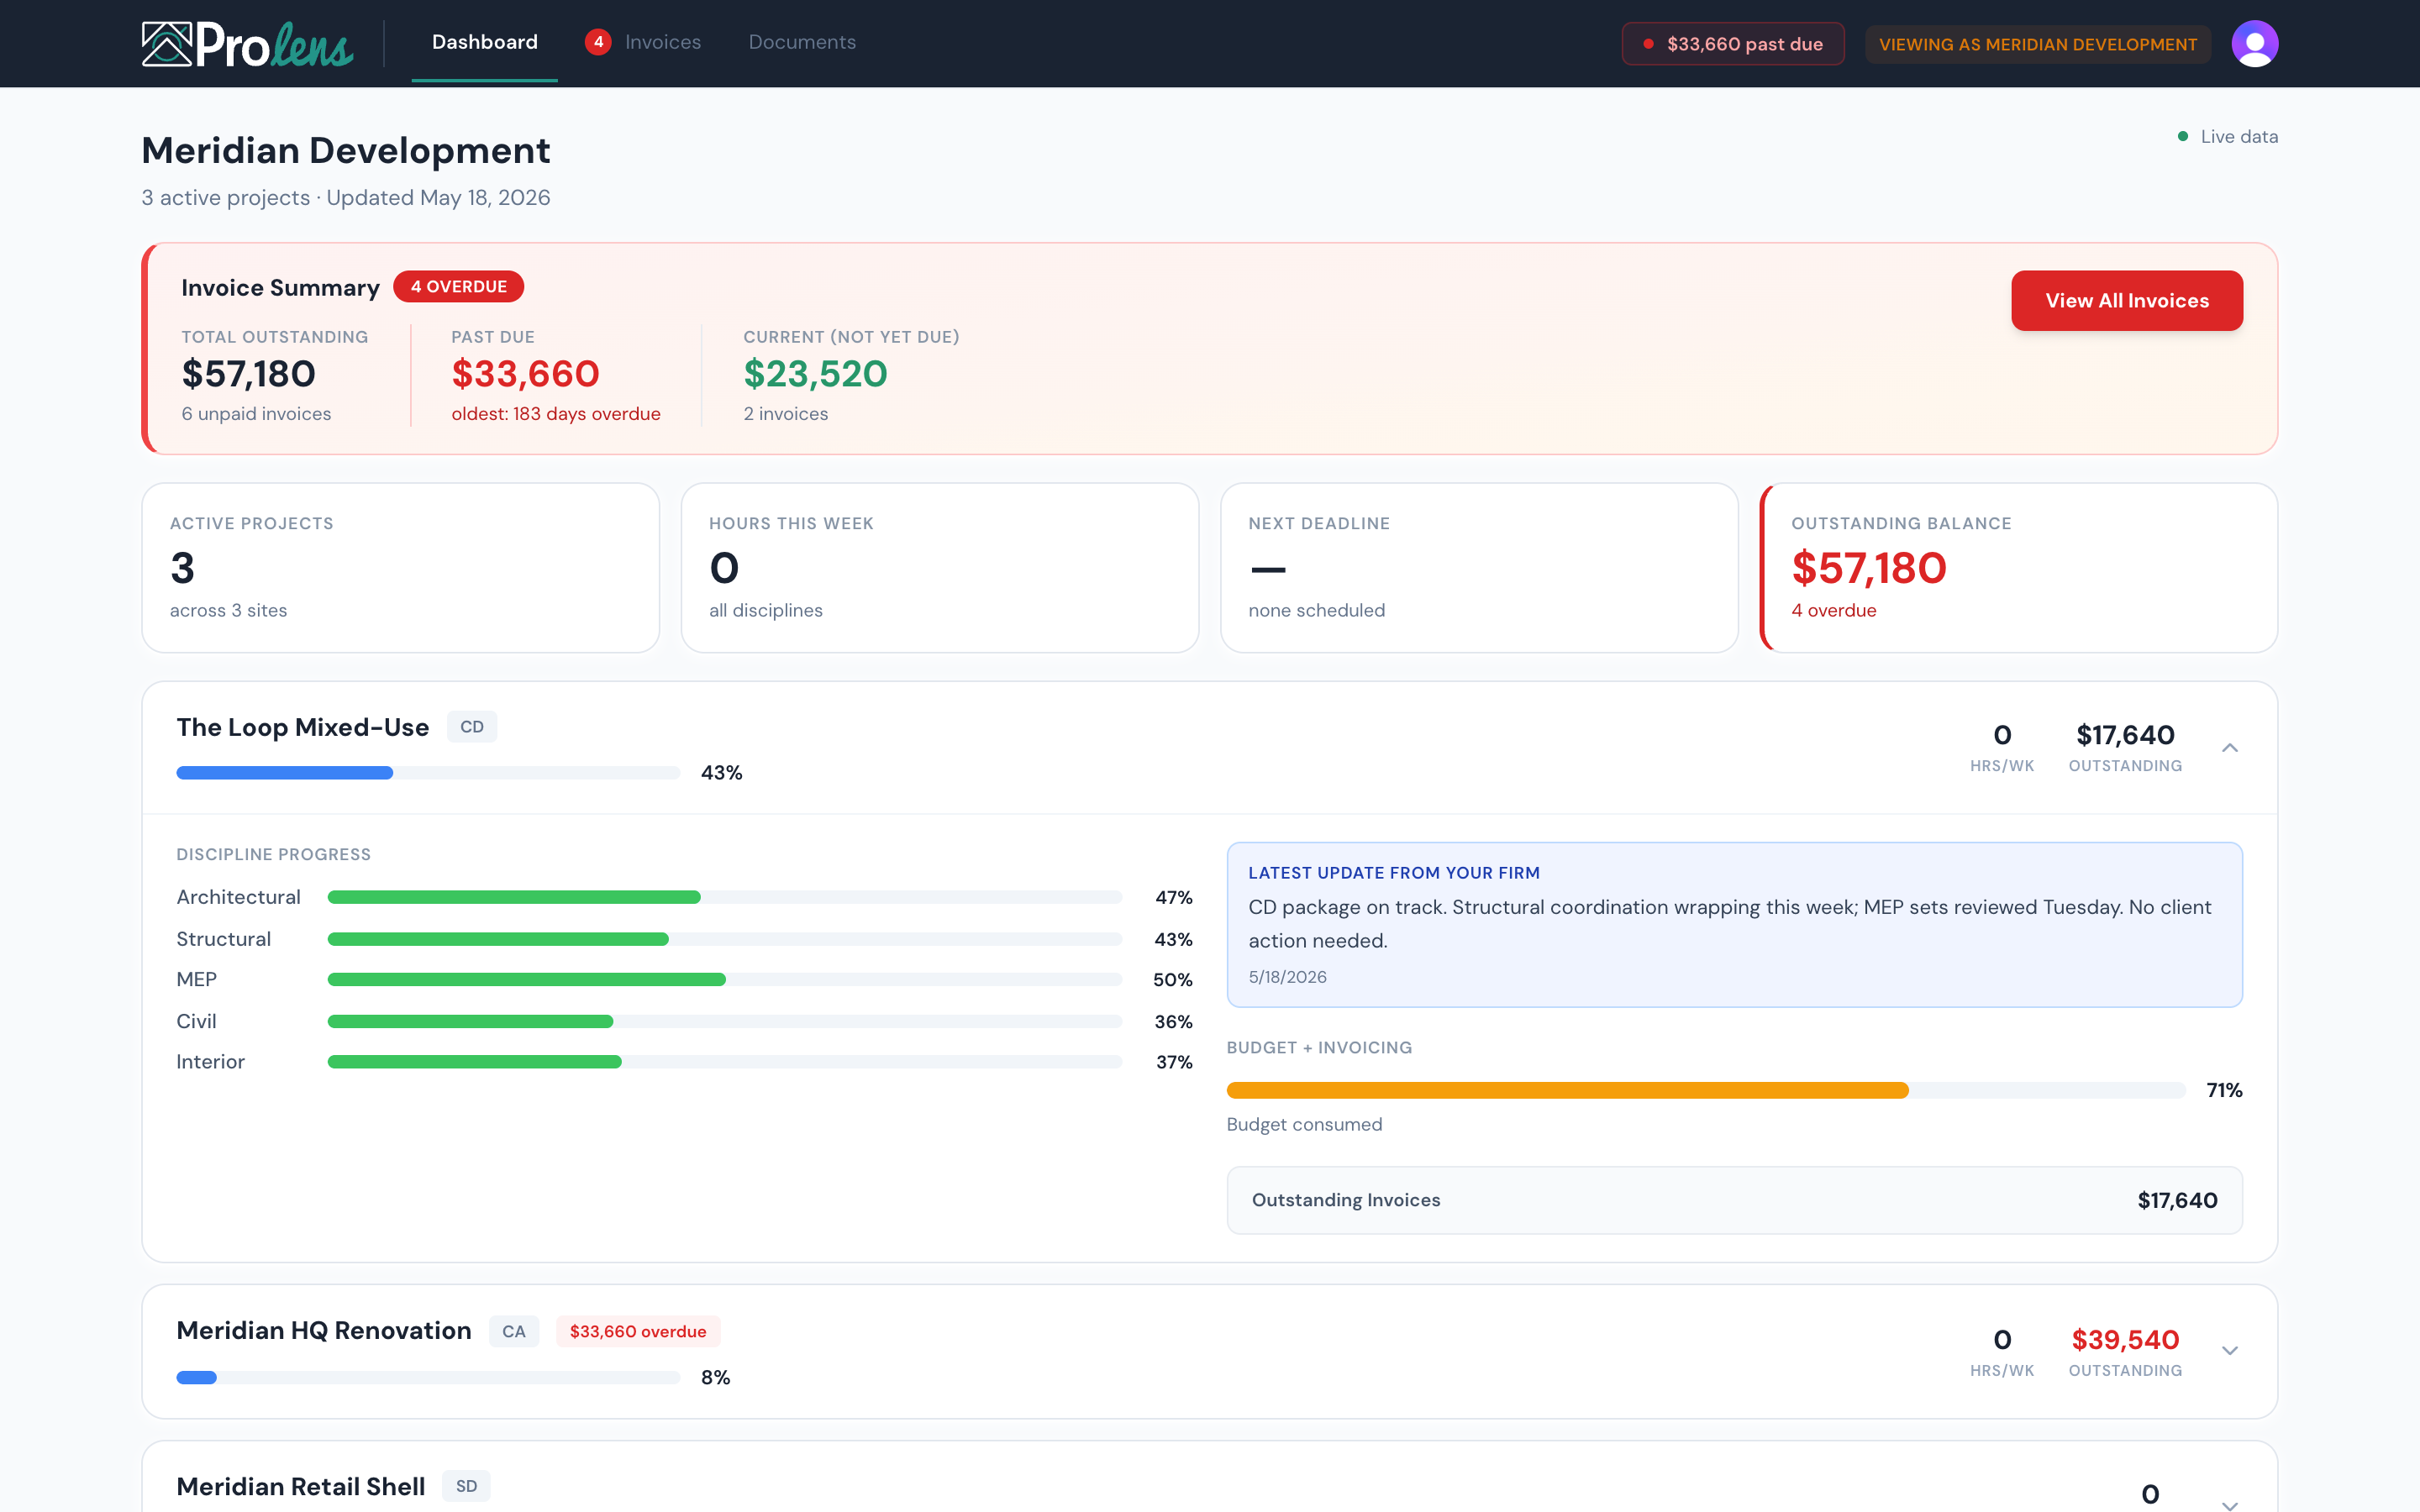Click the '6 unpaid invoices' text
Viewport: 2420px width, 1512px height.
tap(256, 414)
